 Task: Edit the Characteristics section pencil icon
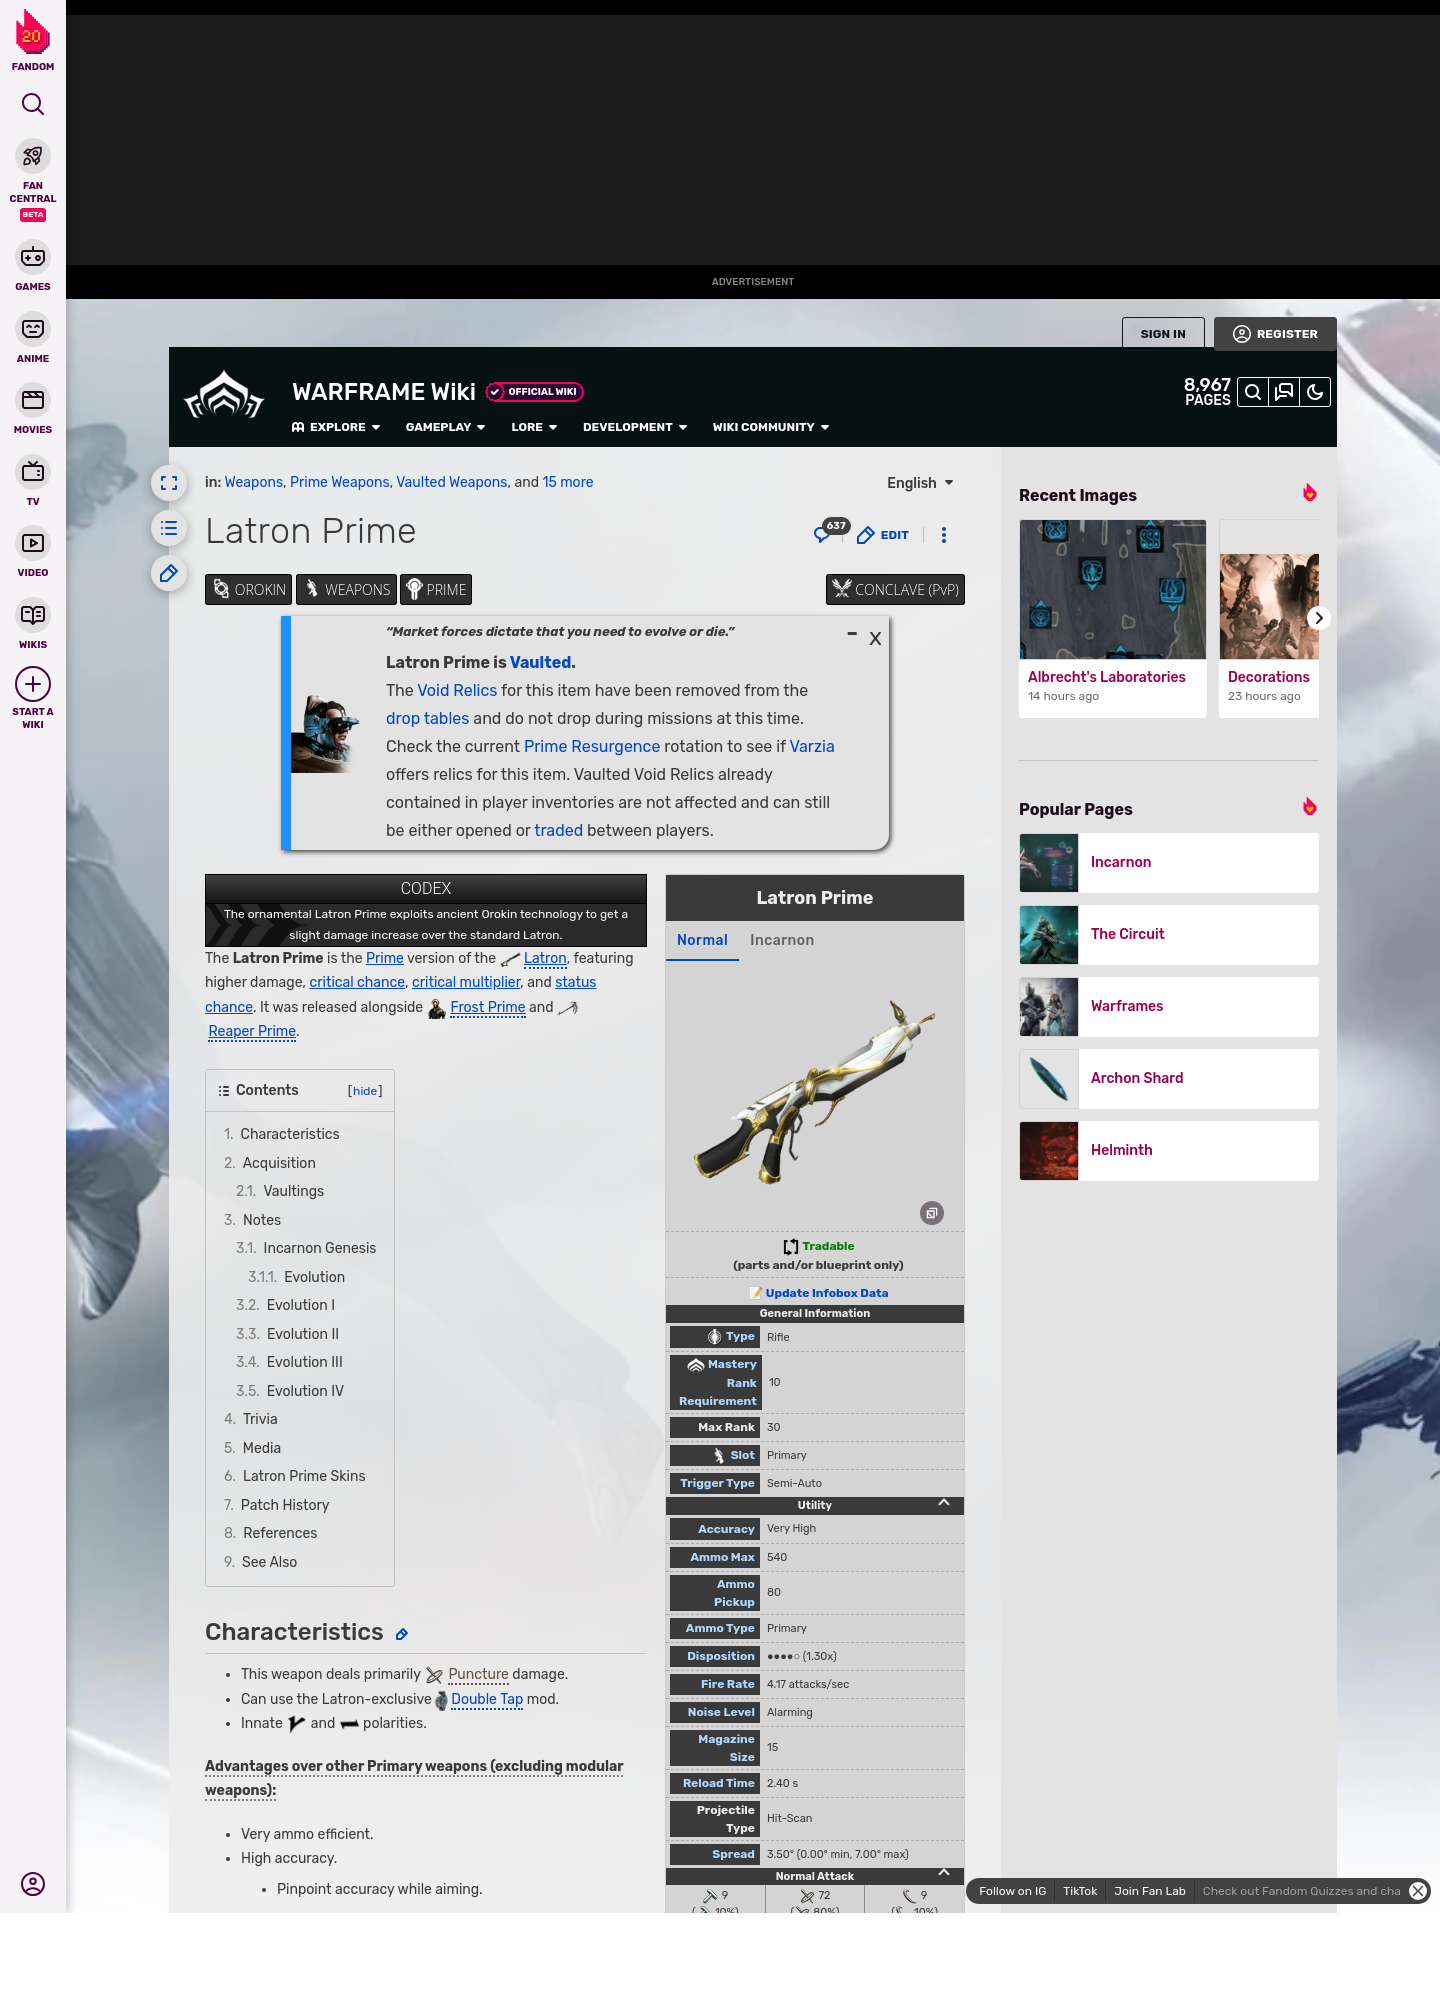point(402,1634)
